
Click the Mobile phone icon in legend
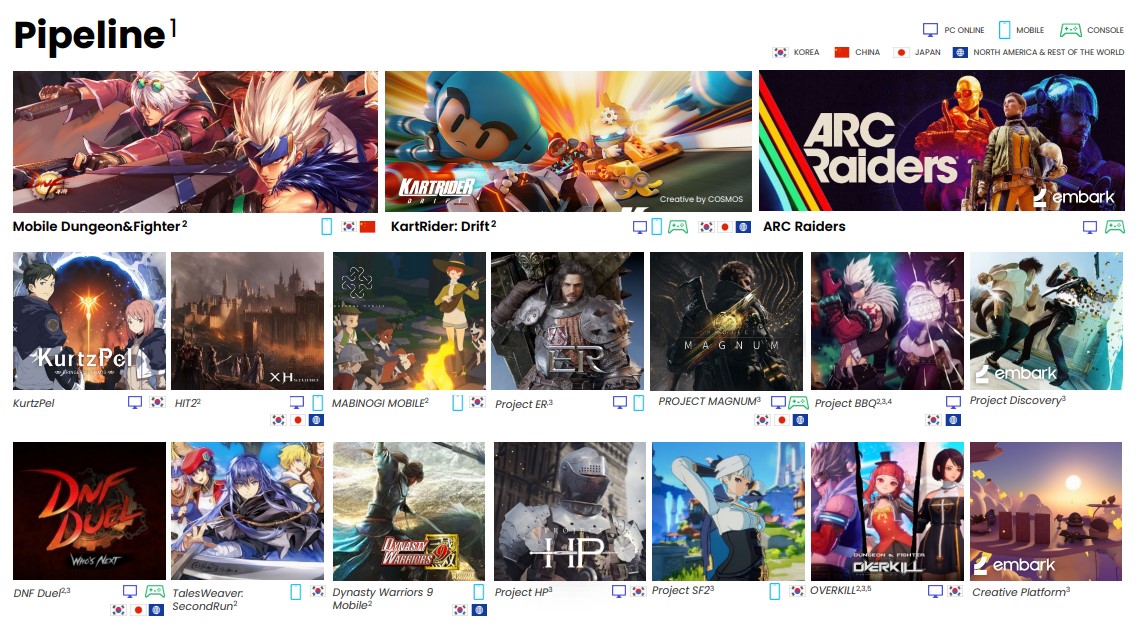(x=1004, y=30)
